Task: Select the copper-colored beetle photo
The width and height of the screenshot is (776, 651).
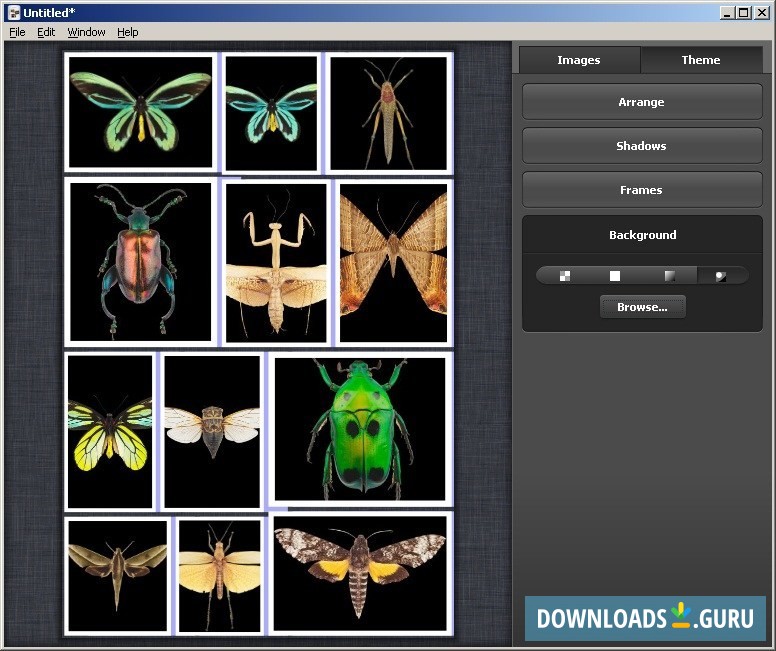Action: (140, 262)
